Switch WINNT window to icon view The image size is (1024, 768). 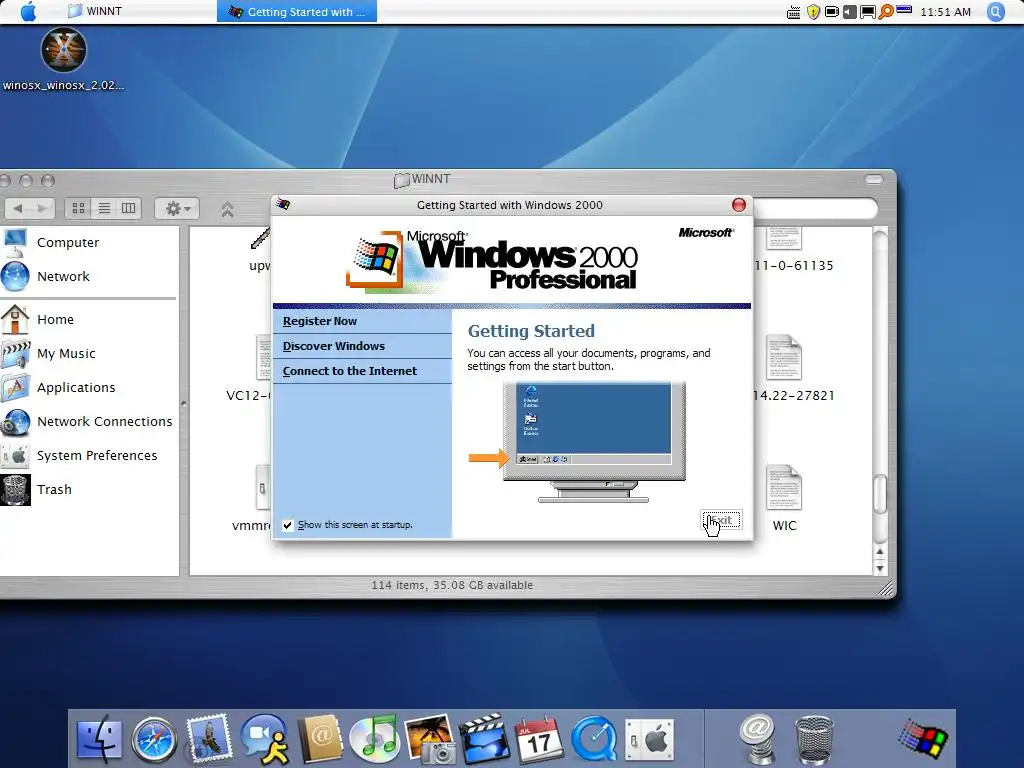78,208
